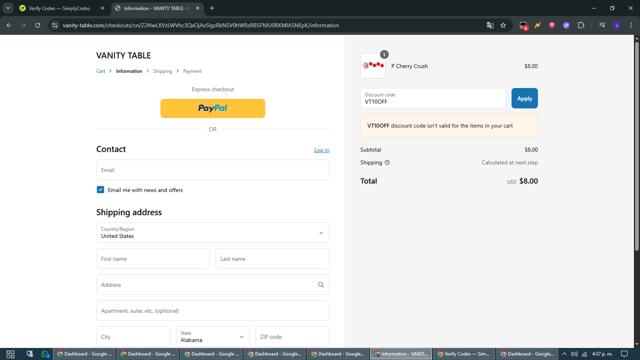The image size is (640, 360).
Task: Click Apartment, suite, etc. field
Action: (213, 311)
